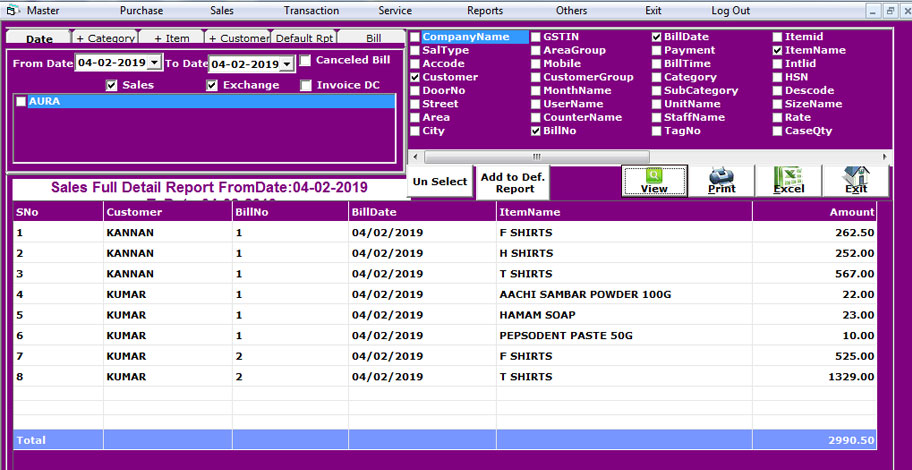912x470 pixels.
Task: Tick the AURA company checkbox
Action: click(x=21, y=102)
